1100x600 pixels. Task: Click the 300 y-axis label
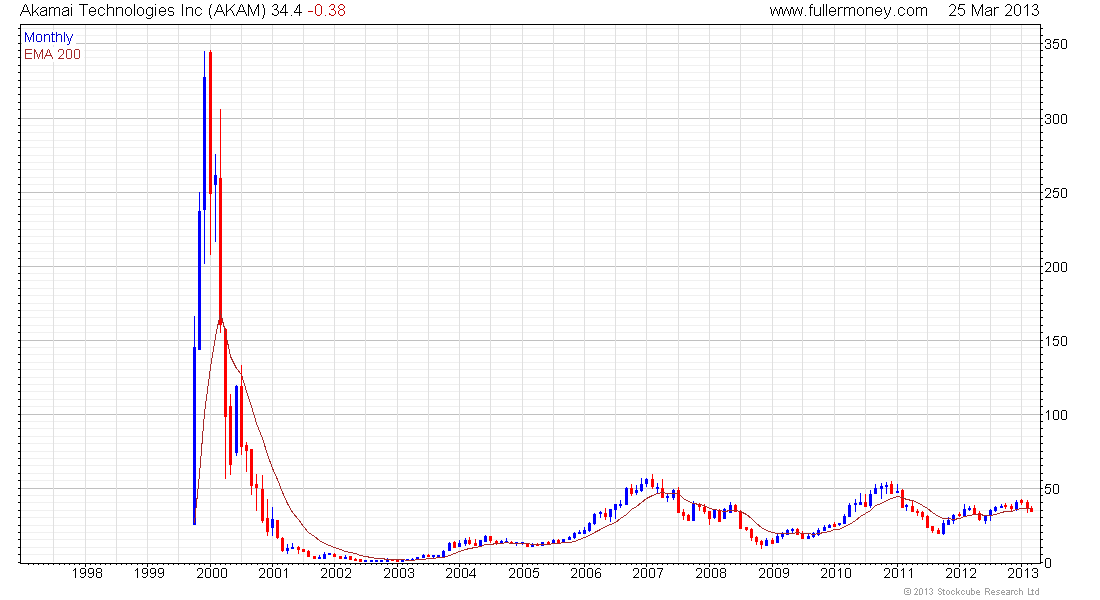coord(1056,119)
